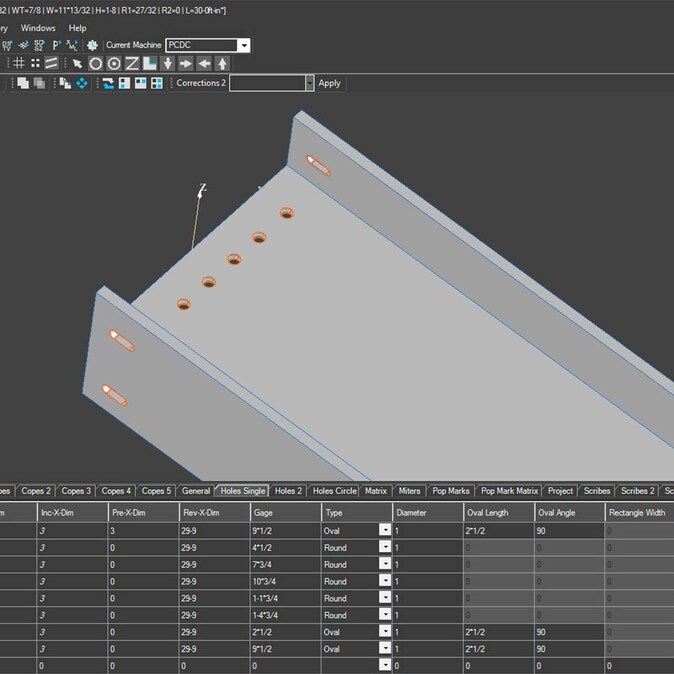
Task: Open Type dropdown for gage 1-4*3/4 row
Action: tap(385, 614)
